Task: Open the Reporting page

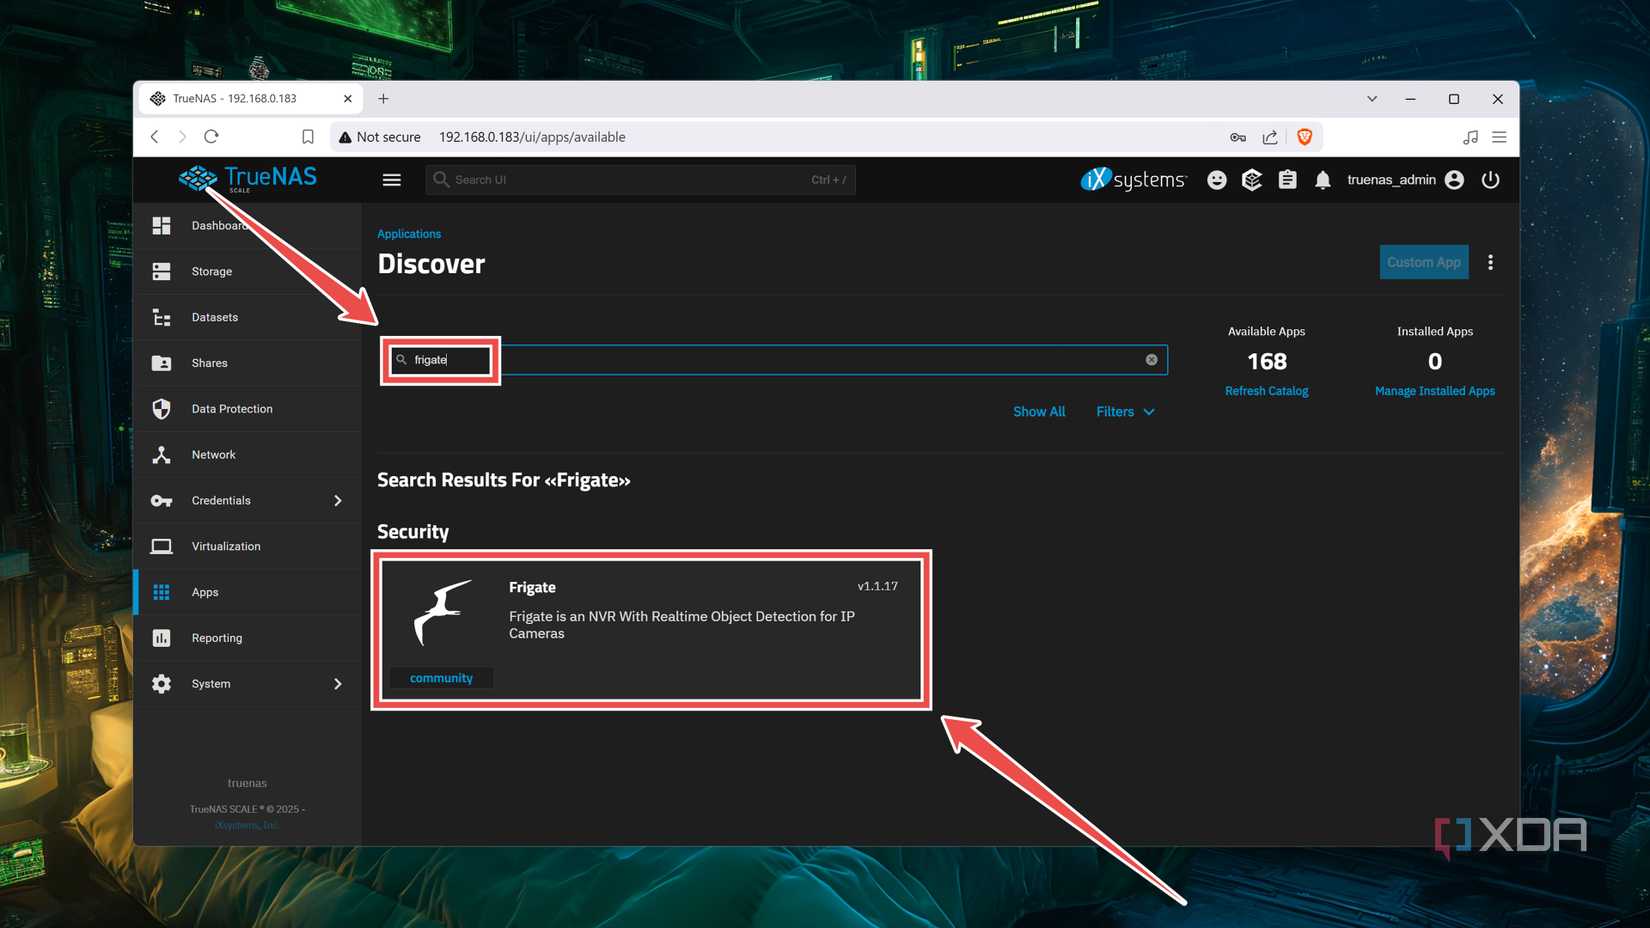Action: click(x=247, y=638)
